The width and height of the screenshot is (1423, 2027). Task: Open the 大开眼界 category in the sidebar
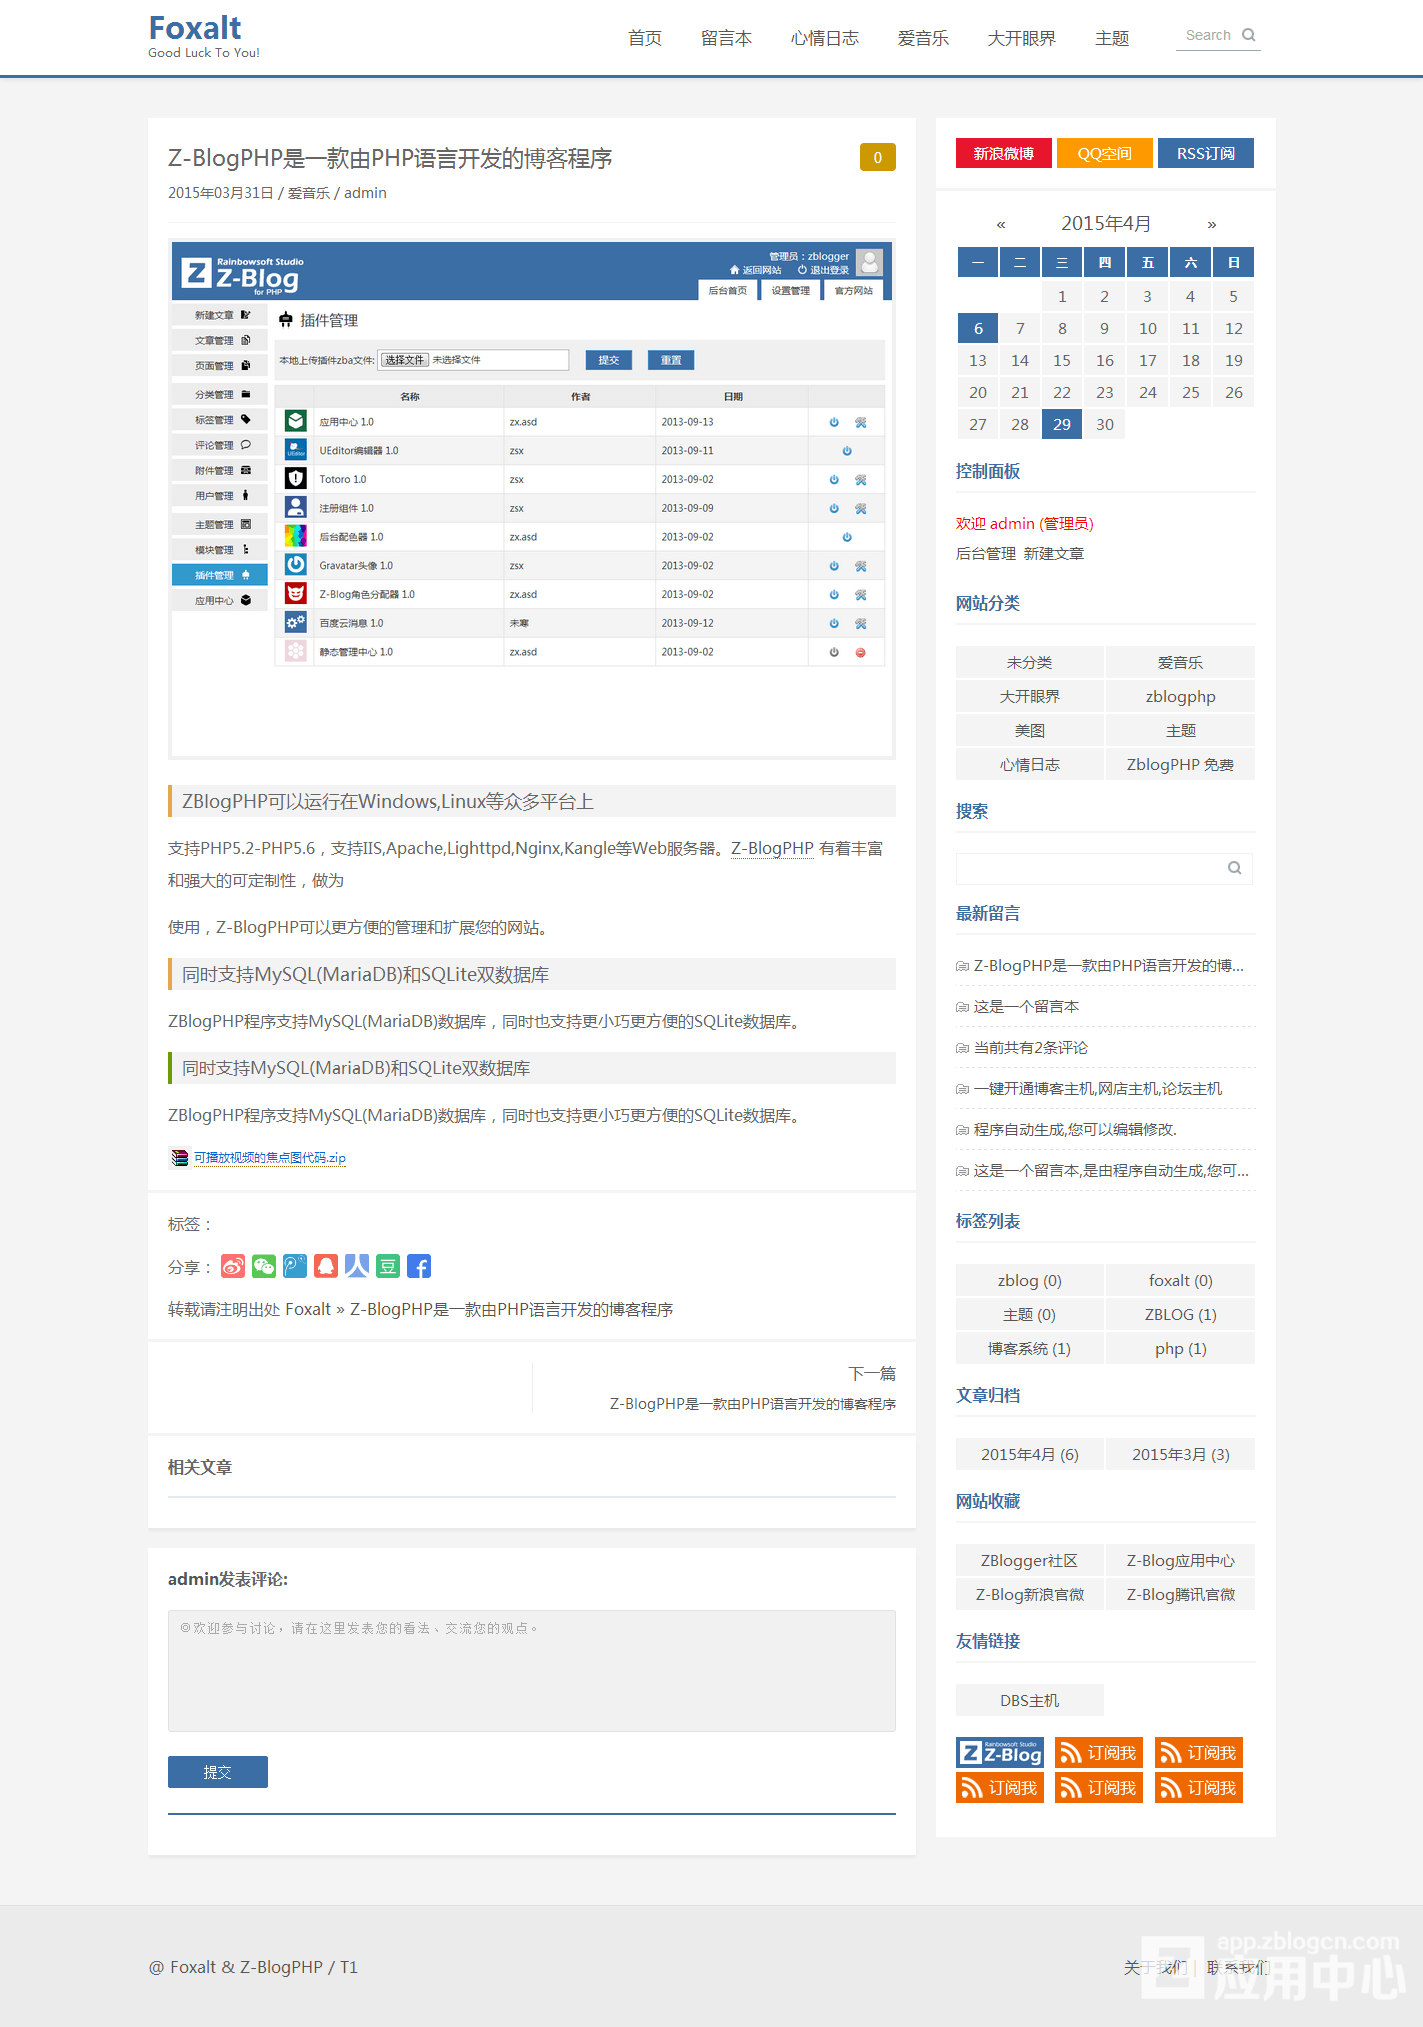1030,696
